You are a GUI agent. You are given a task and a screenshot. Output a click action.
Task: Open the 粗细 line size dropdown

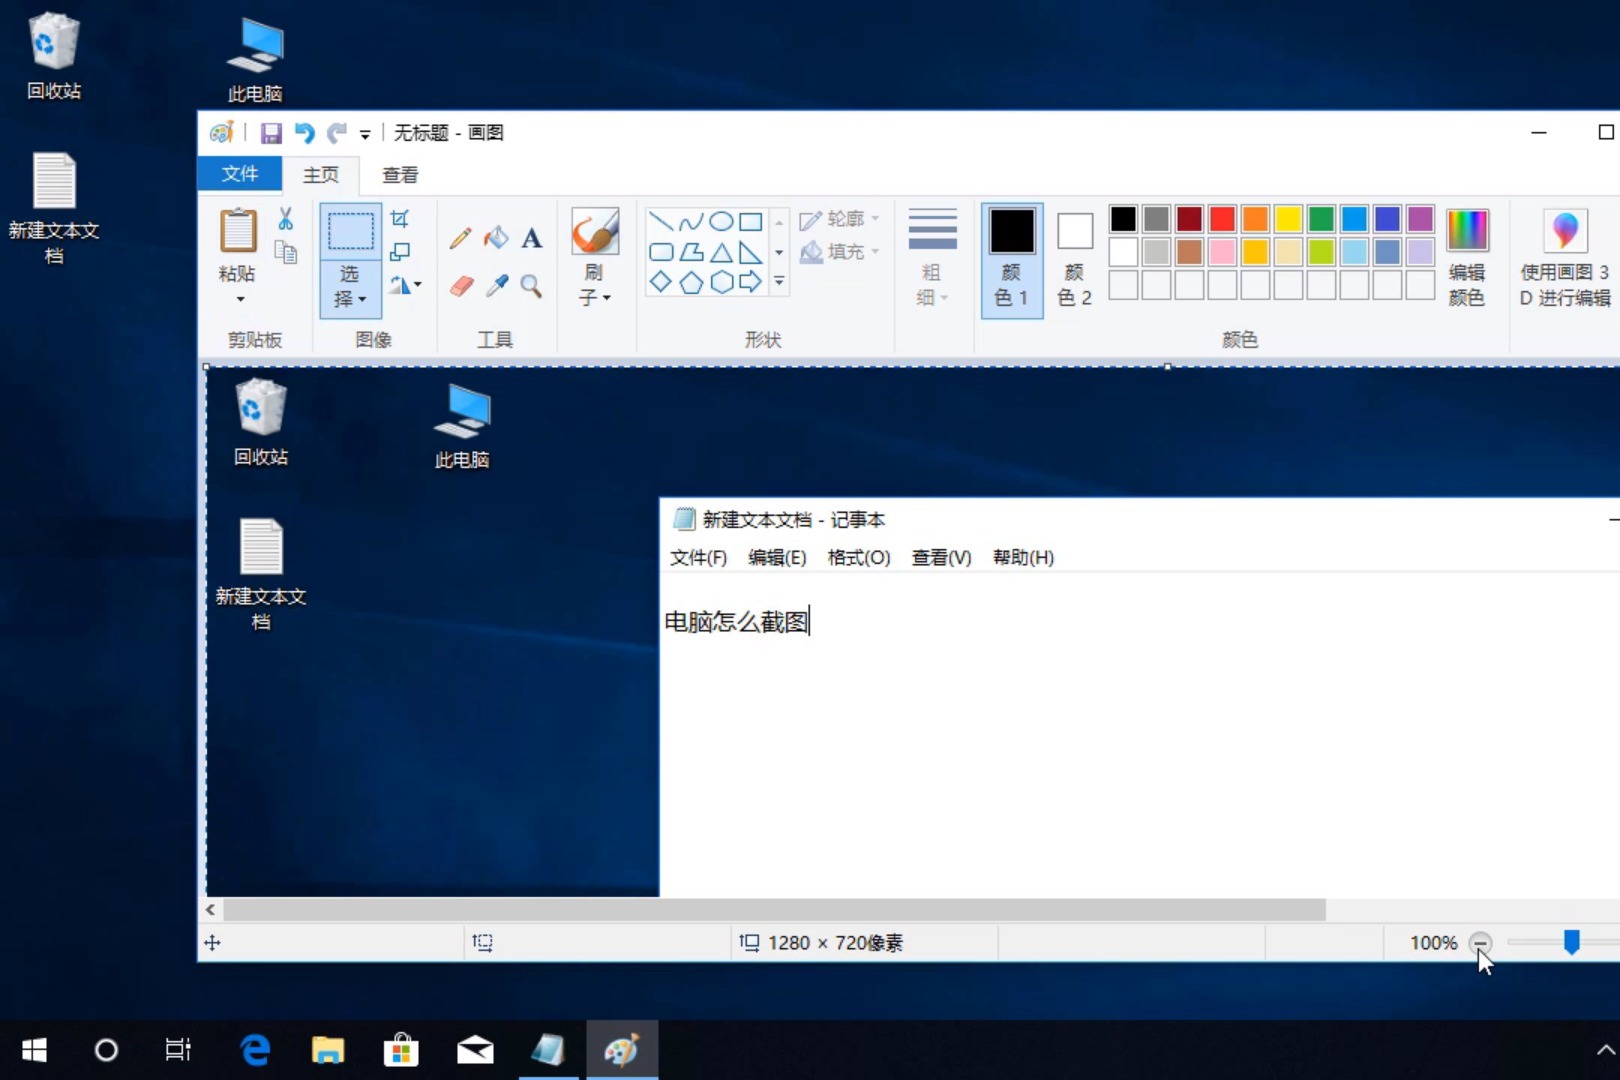932,258
